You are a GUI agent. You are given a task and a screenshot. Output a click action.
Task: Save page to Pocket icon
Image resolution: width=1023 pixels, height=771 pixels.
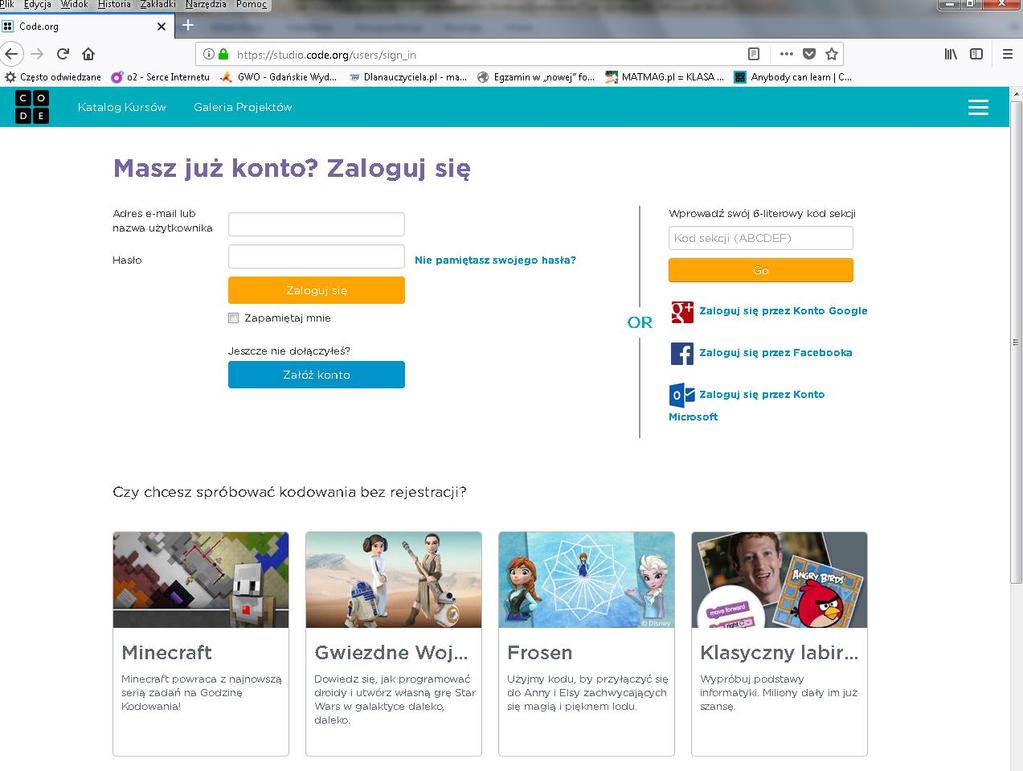coord(809,54)
